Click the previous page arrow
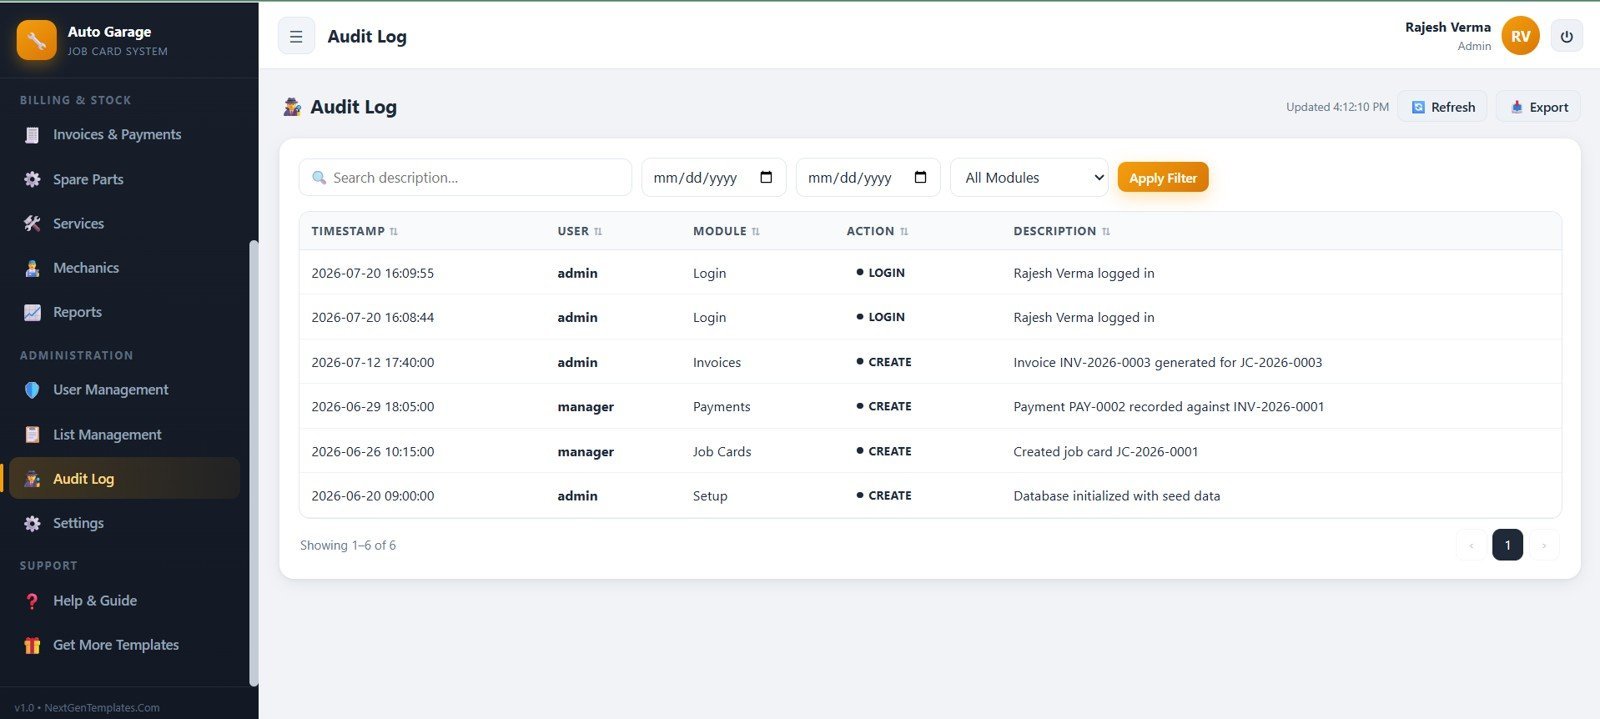 (1471, 545)
